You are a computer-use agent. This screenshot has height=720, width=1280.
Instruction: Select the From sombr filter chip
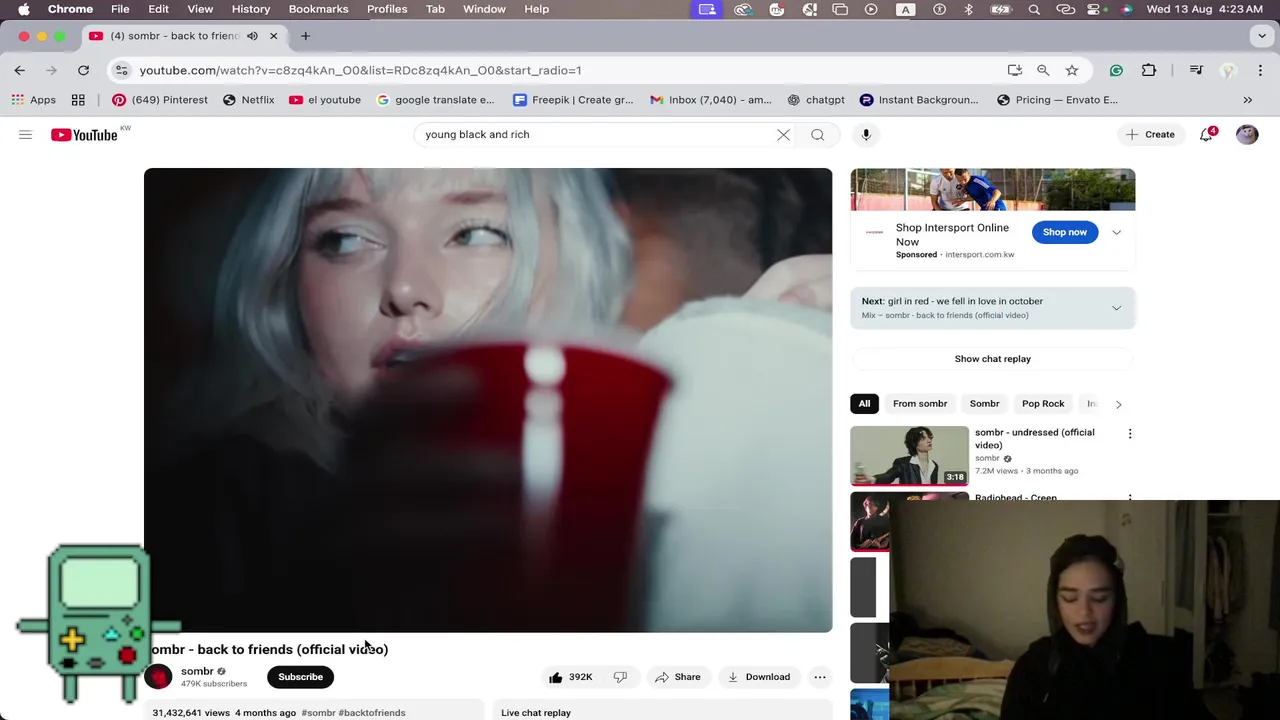920,404
